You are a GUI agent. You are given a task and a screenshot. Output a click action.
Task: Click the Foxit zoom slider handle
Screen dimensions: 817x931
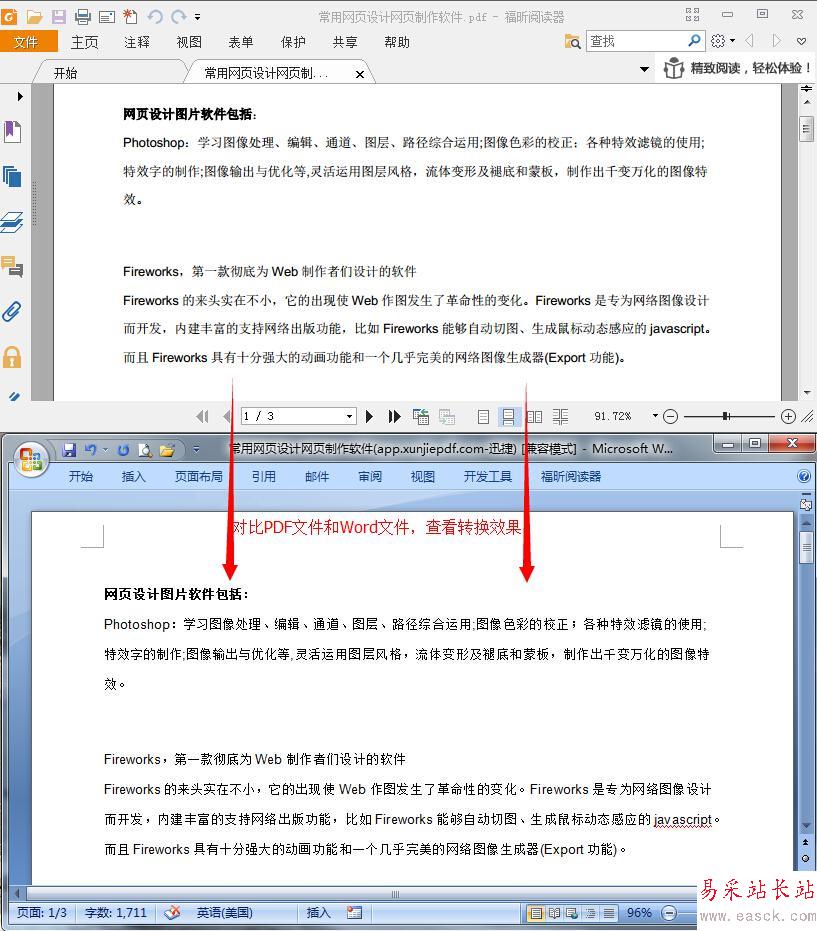click(x=726, y=416)
